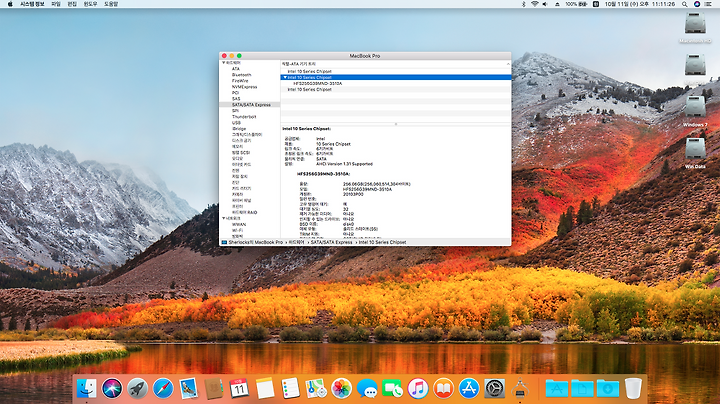
Task: Open the 파일 menu
Action: click(56, 4)
